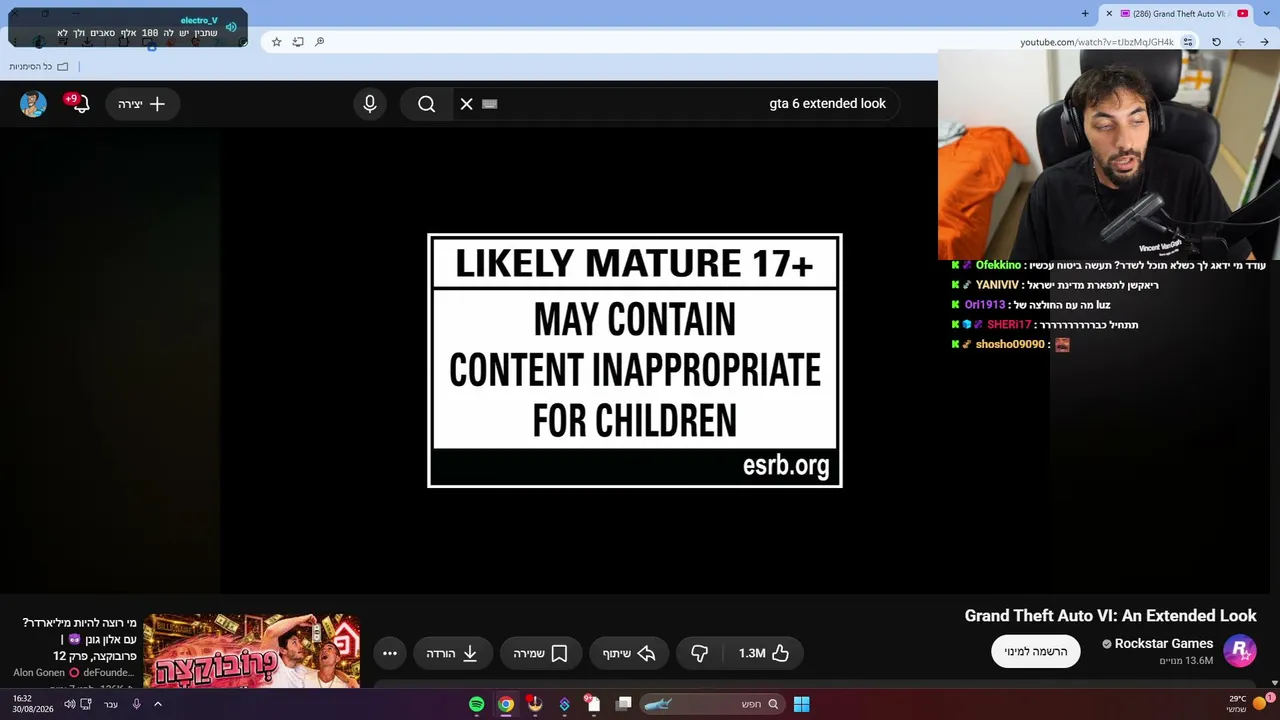Open the YouTube account avatar menu
Screen dimensions: 1280x720
(x=33, y=104)
